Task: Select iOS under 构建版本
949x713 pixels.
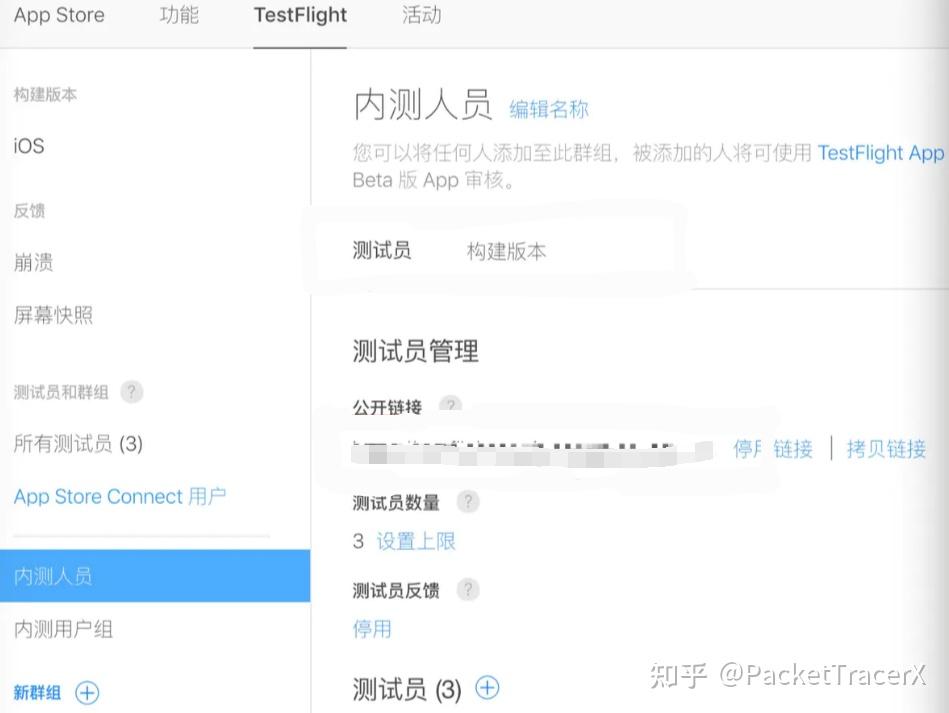Action: (x=29, y=146)
